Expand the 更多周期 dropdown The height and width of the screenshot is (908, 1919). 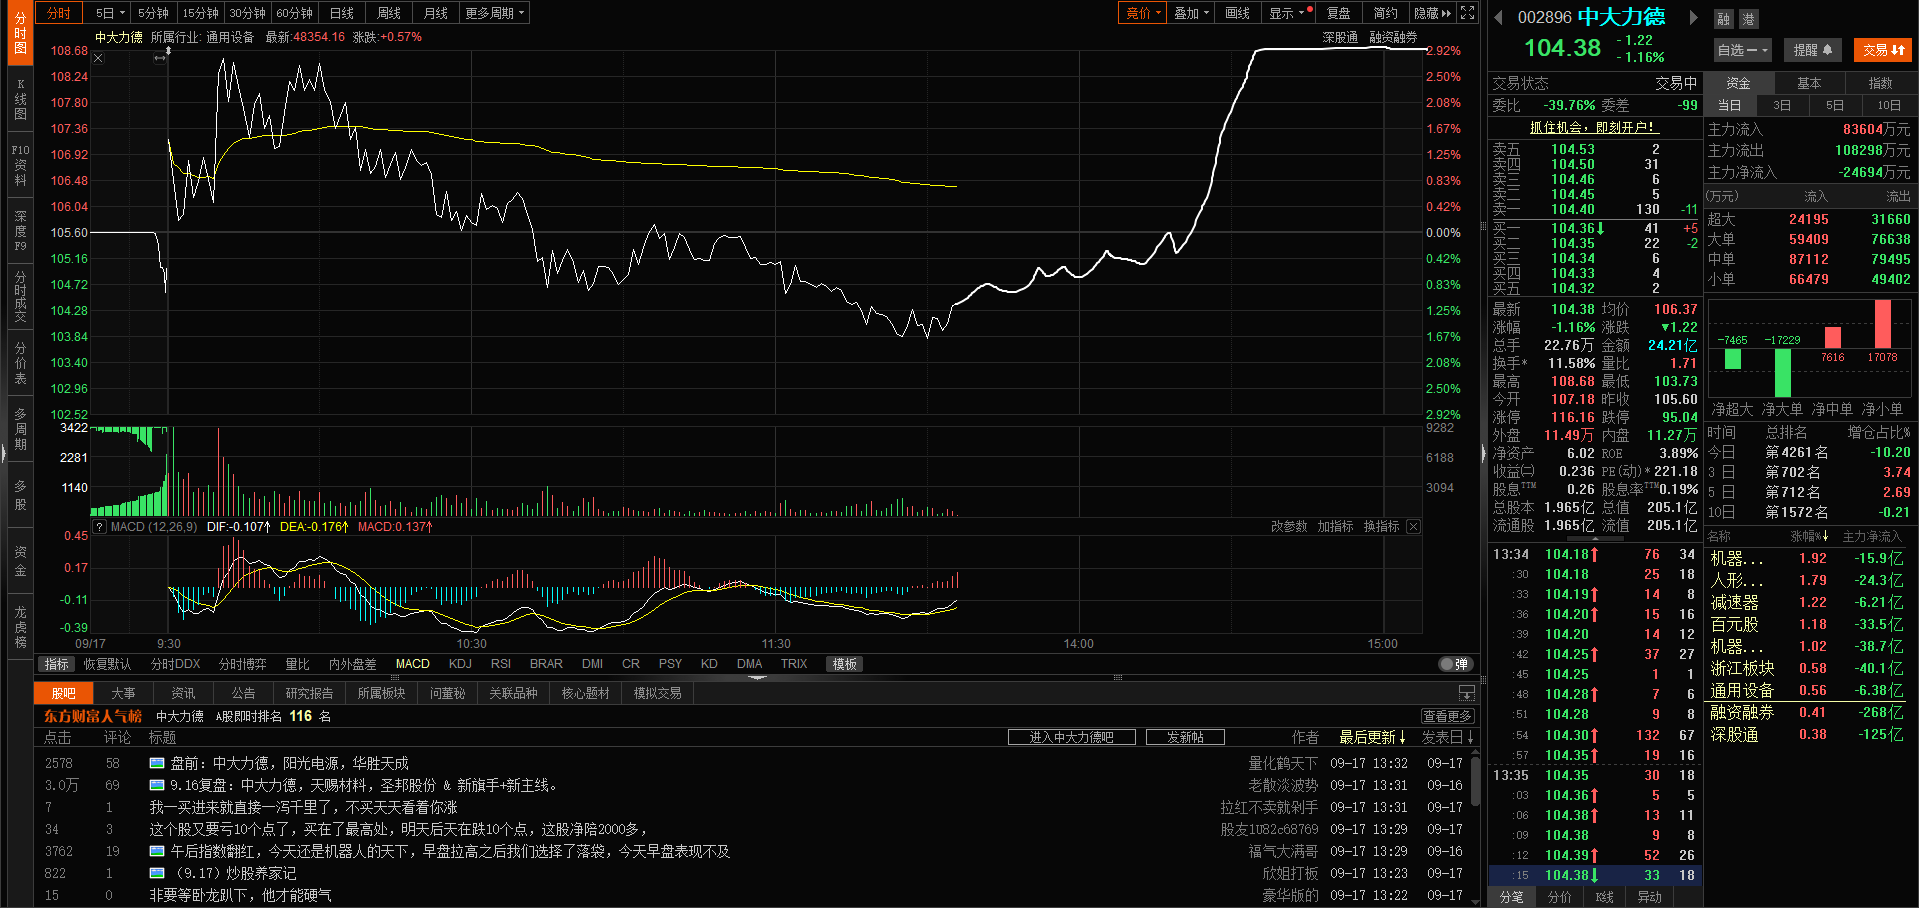click(x=495, y=13)
